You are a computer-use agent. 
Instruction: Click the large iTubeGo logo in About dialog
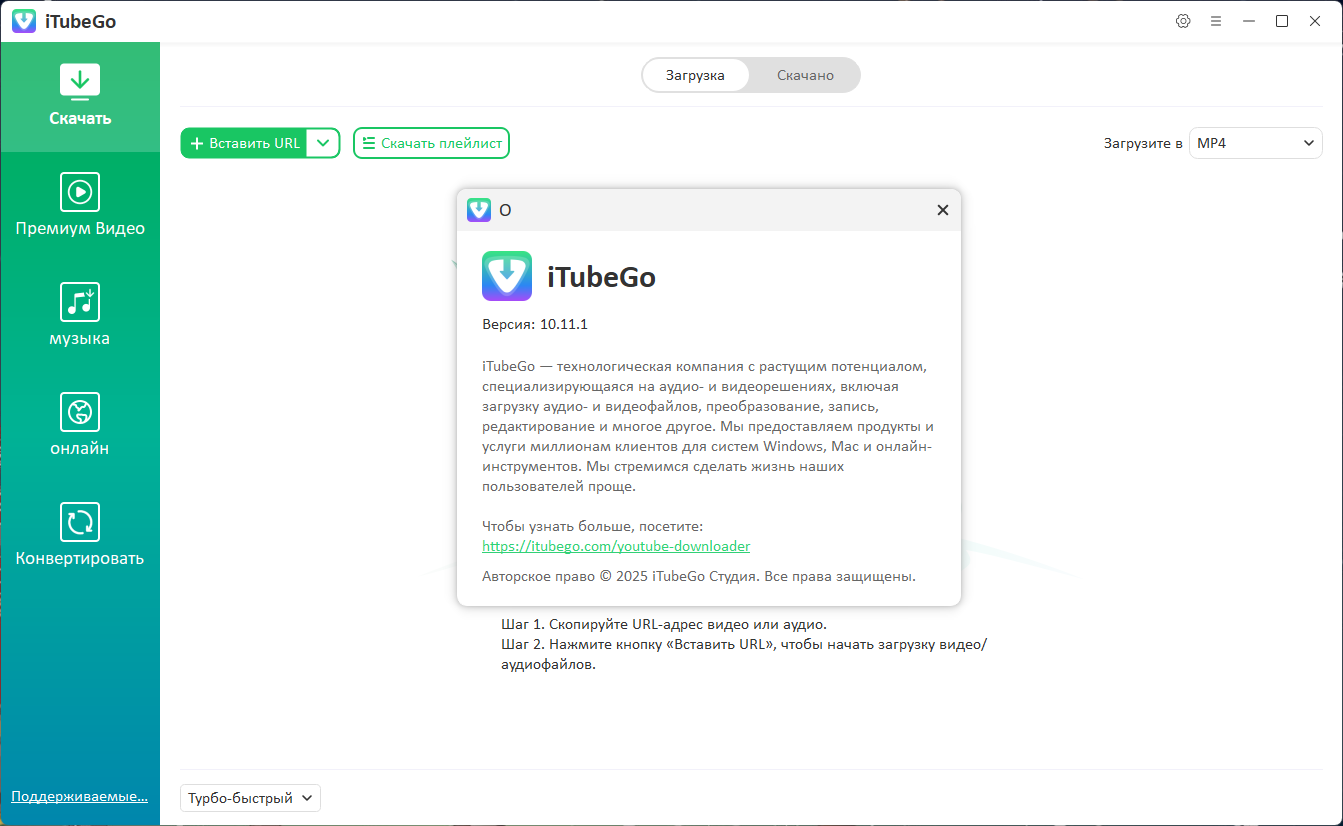pyautogui.click(x=507, y=276)
